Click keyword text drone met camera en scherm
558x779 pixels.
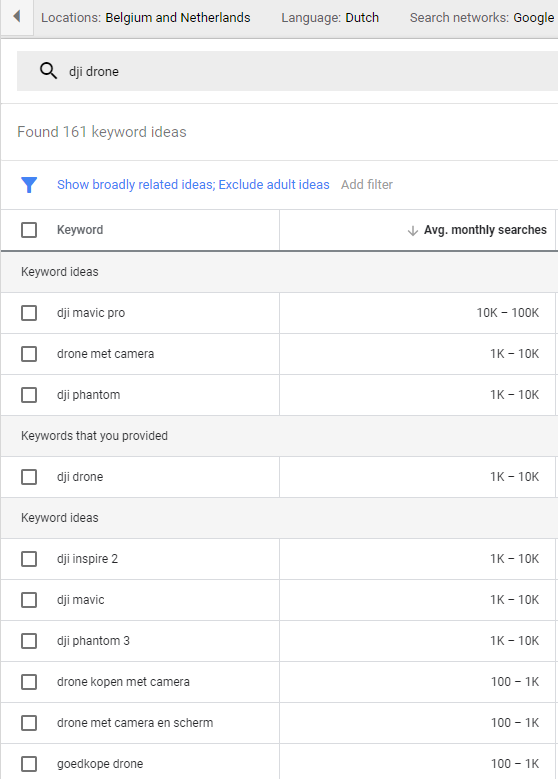[x=135, y=723]
